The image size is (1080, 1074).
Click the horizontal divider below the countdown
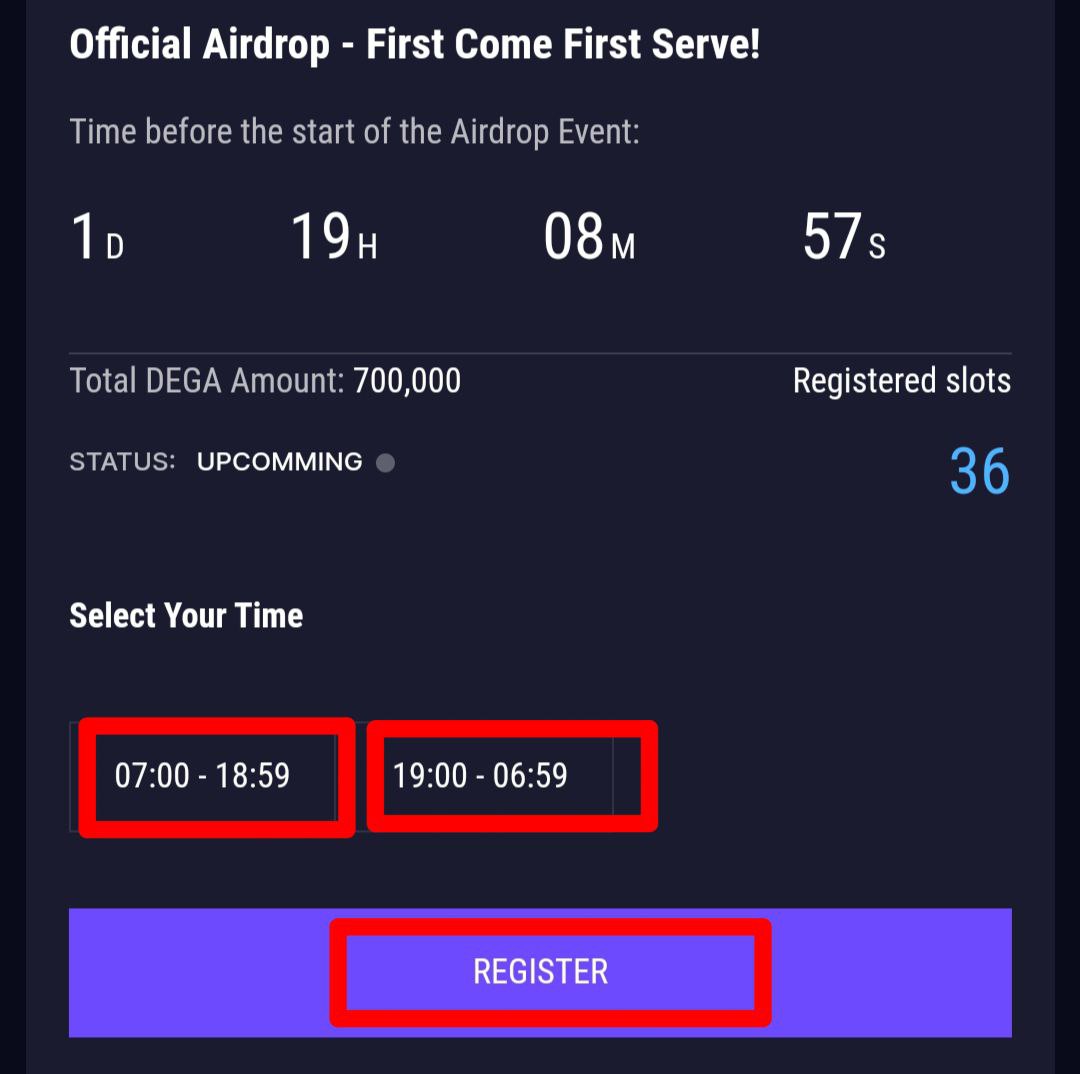pos(540,353)
